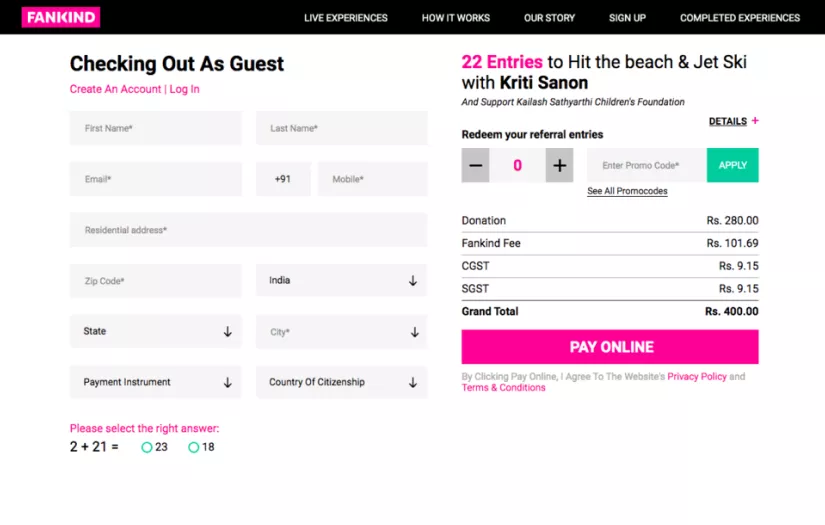This screenshot has width=825, height=525.
Task: Open the Privacy Policy link
Action: (x=697, y=377)
